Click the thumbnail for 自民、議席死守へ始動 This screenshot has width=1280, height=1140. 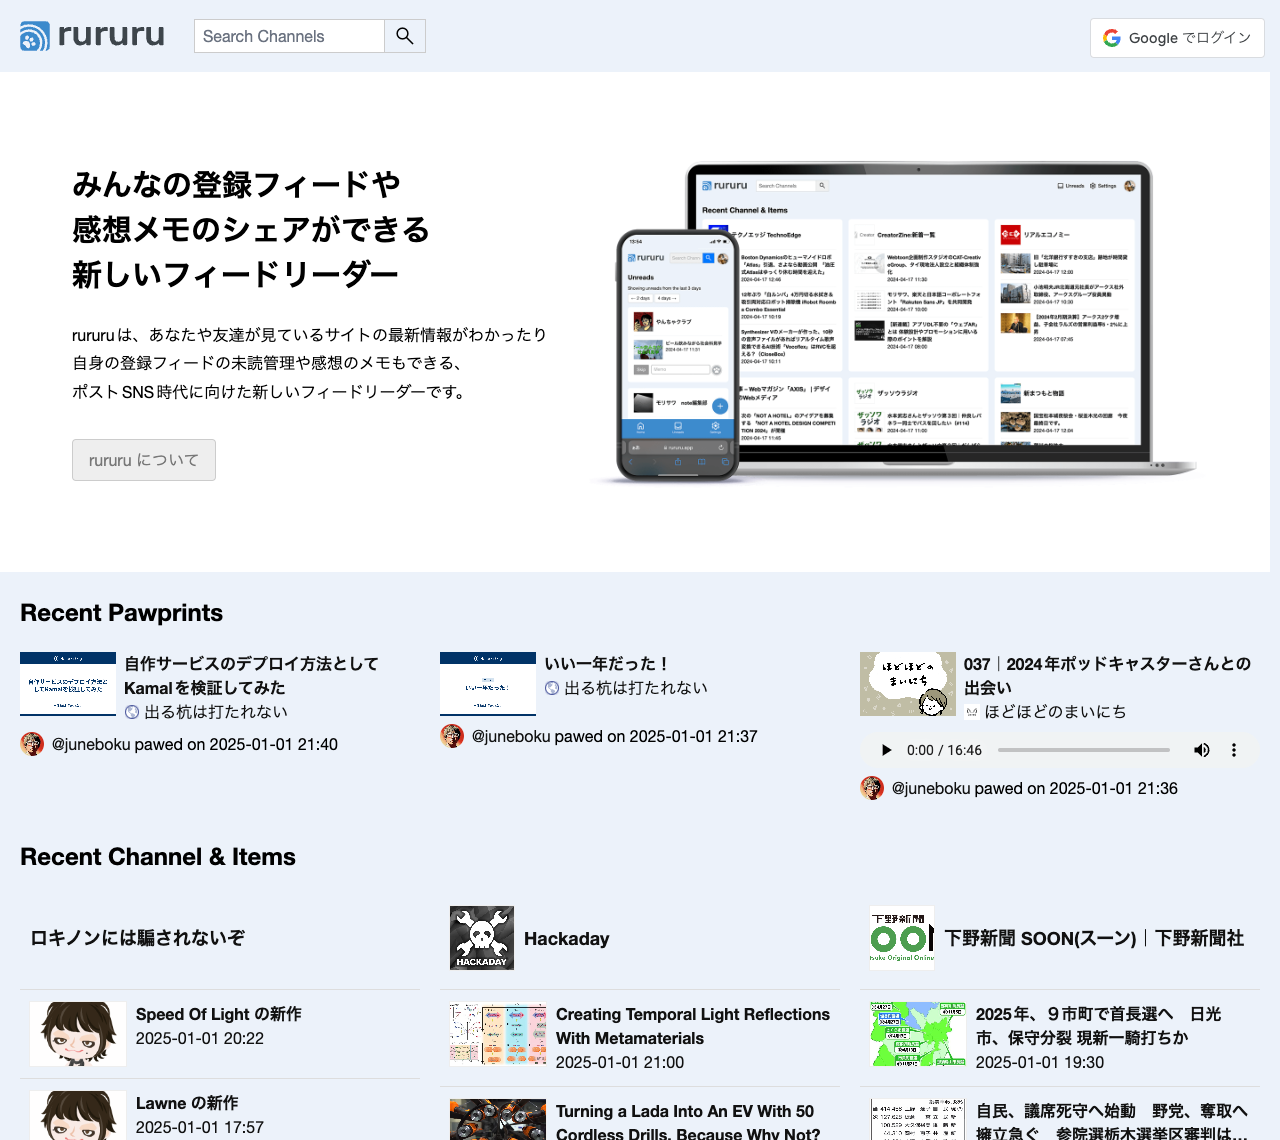click(x=918, y=1120)
